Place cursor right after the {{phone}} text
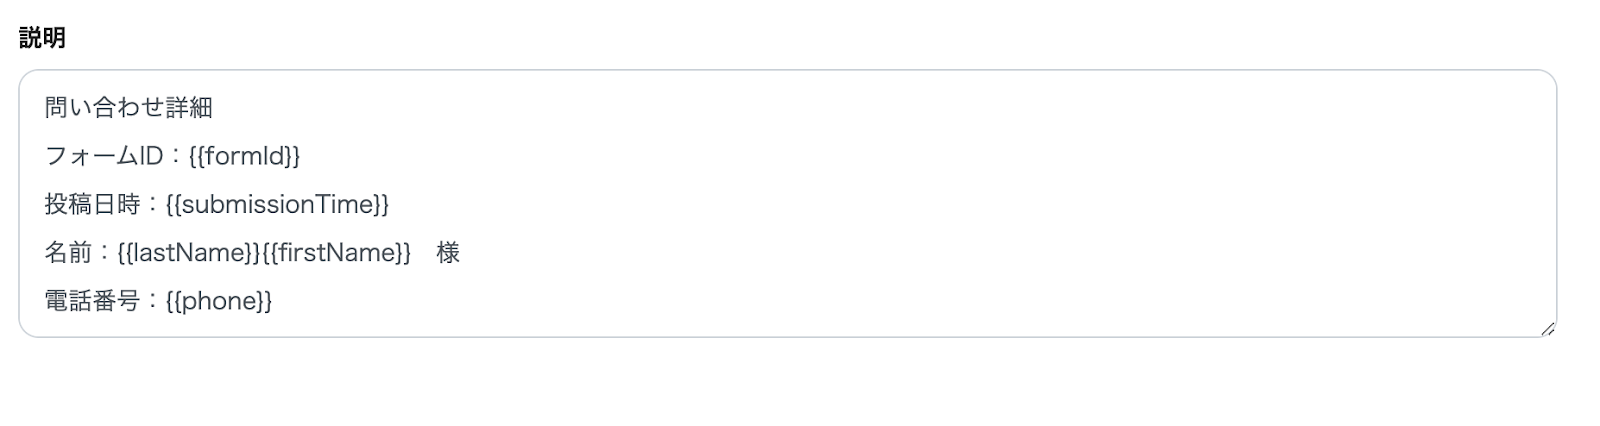Screen dimensions: 1600x426 coord(273,301)
